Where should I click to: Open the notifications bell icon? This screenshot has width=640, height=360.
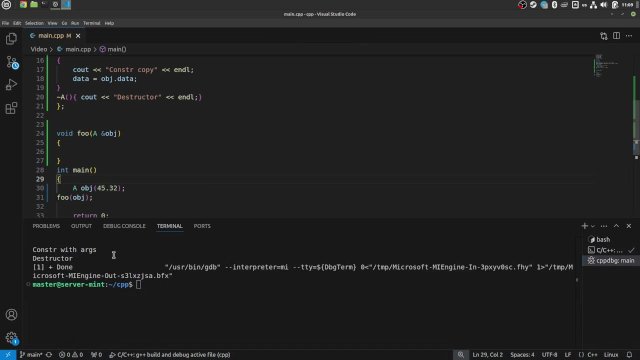[x=629, y=355]
